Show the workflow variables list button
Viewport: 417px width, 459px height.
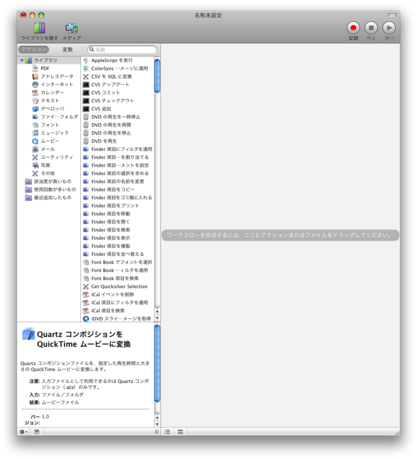click(x=180, y=432)
